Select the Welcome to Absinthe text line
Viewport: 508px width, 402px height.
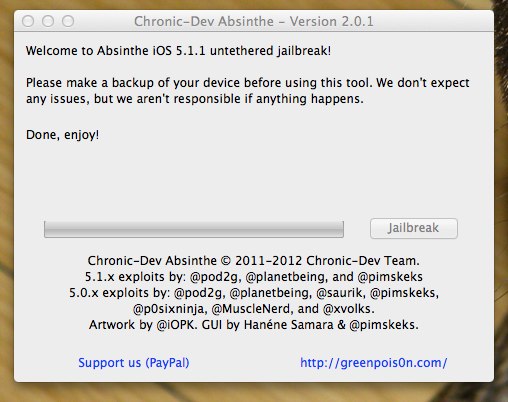click(x=178, y=51)
